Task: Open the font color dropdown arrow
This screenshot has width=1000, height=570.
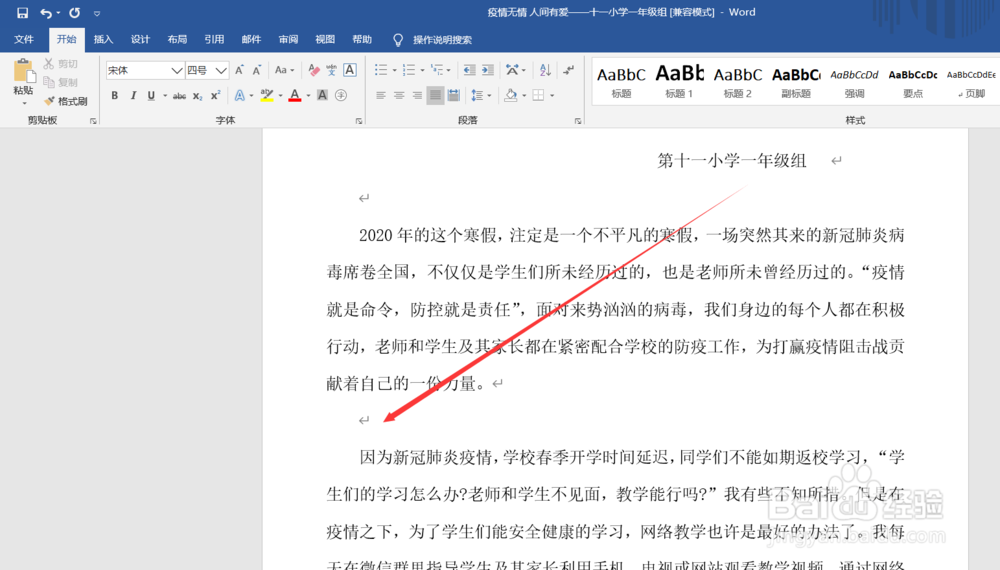Action: pos(308,96)
